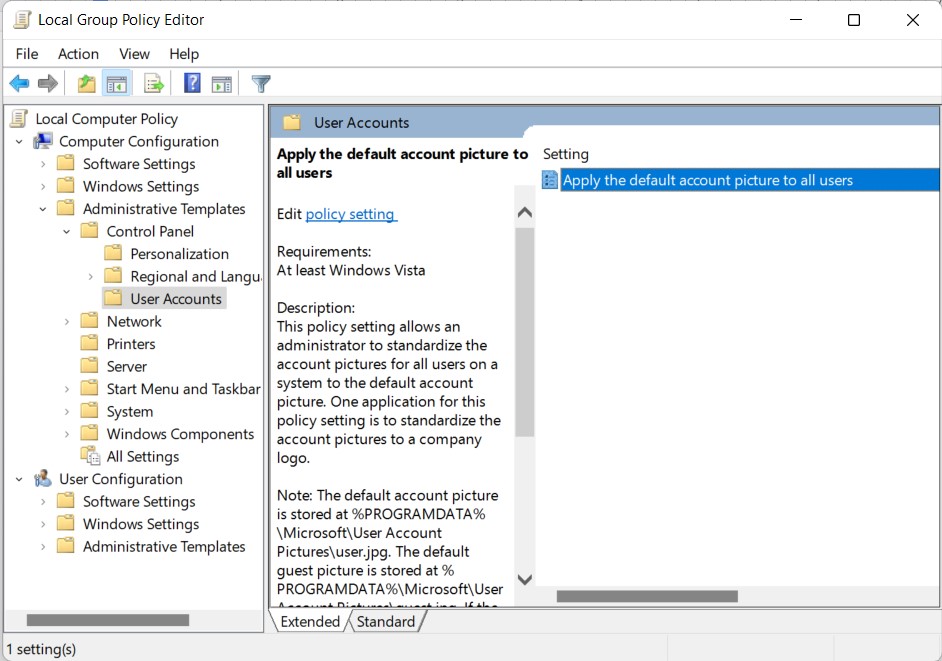Expand the Regional and Language node

coord(90,276)
